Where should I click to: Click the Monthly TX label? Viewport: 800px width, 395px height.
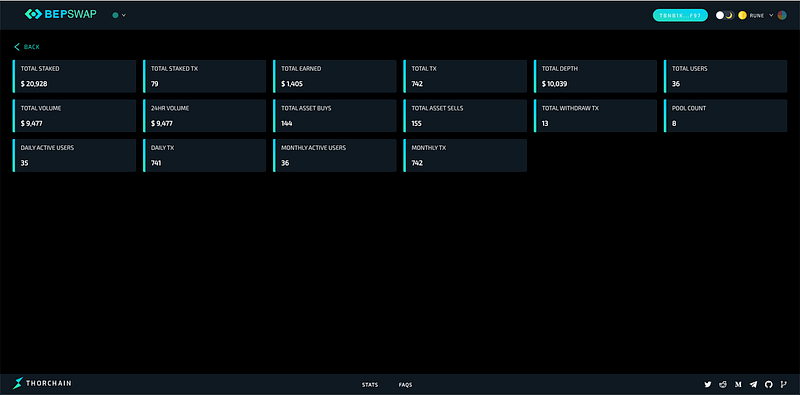[x=429, y=147]
